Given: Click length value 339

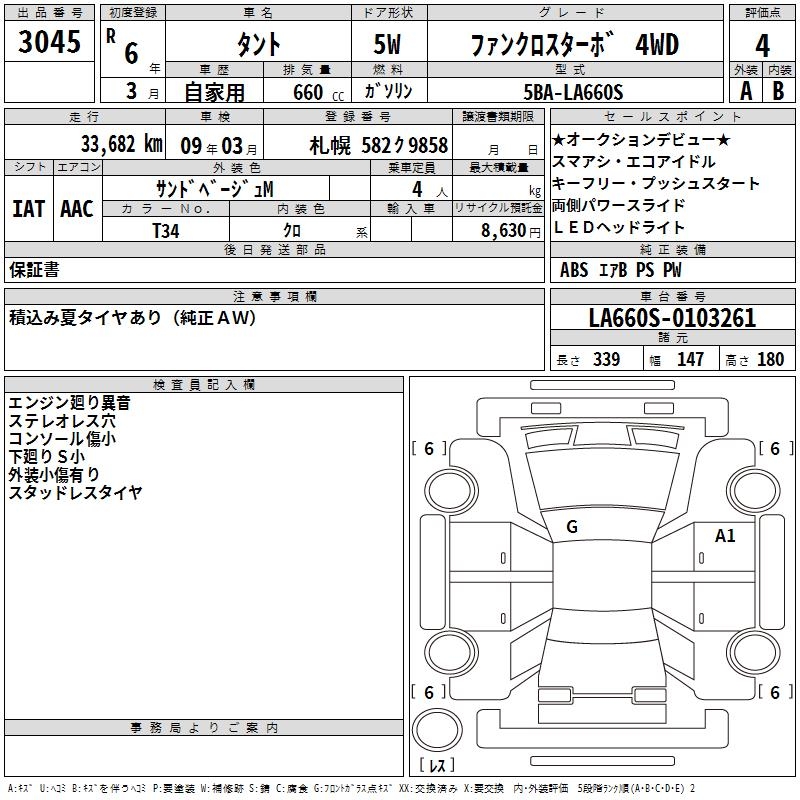Looking at the screenshot, I should click(x=606, y=359).
